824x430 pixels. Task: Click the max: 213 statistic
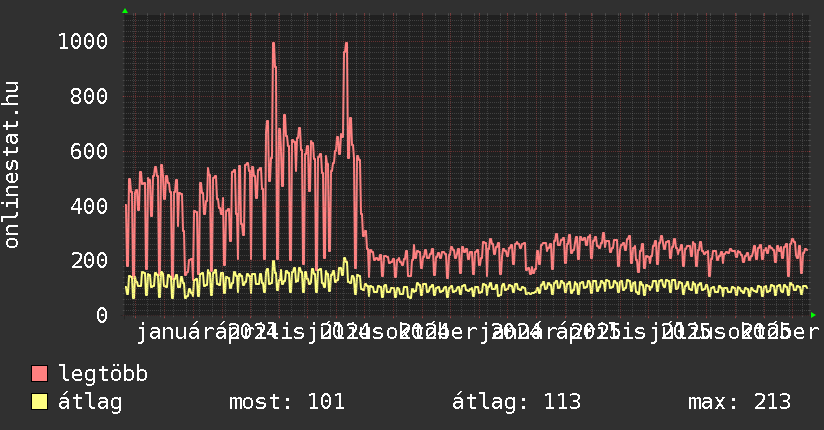click(739, 402)
